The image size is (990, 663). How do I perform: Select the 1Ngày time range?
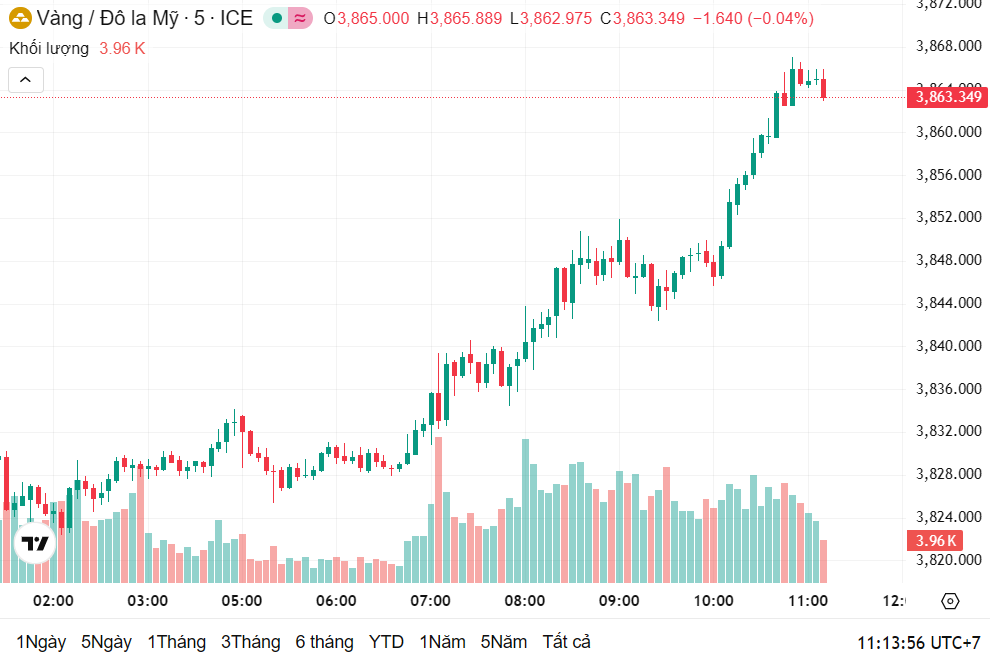coord(40,642)
